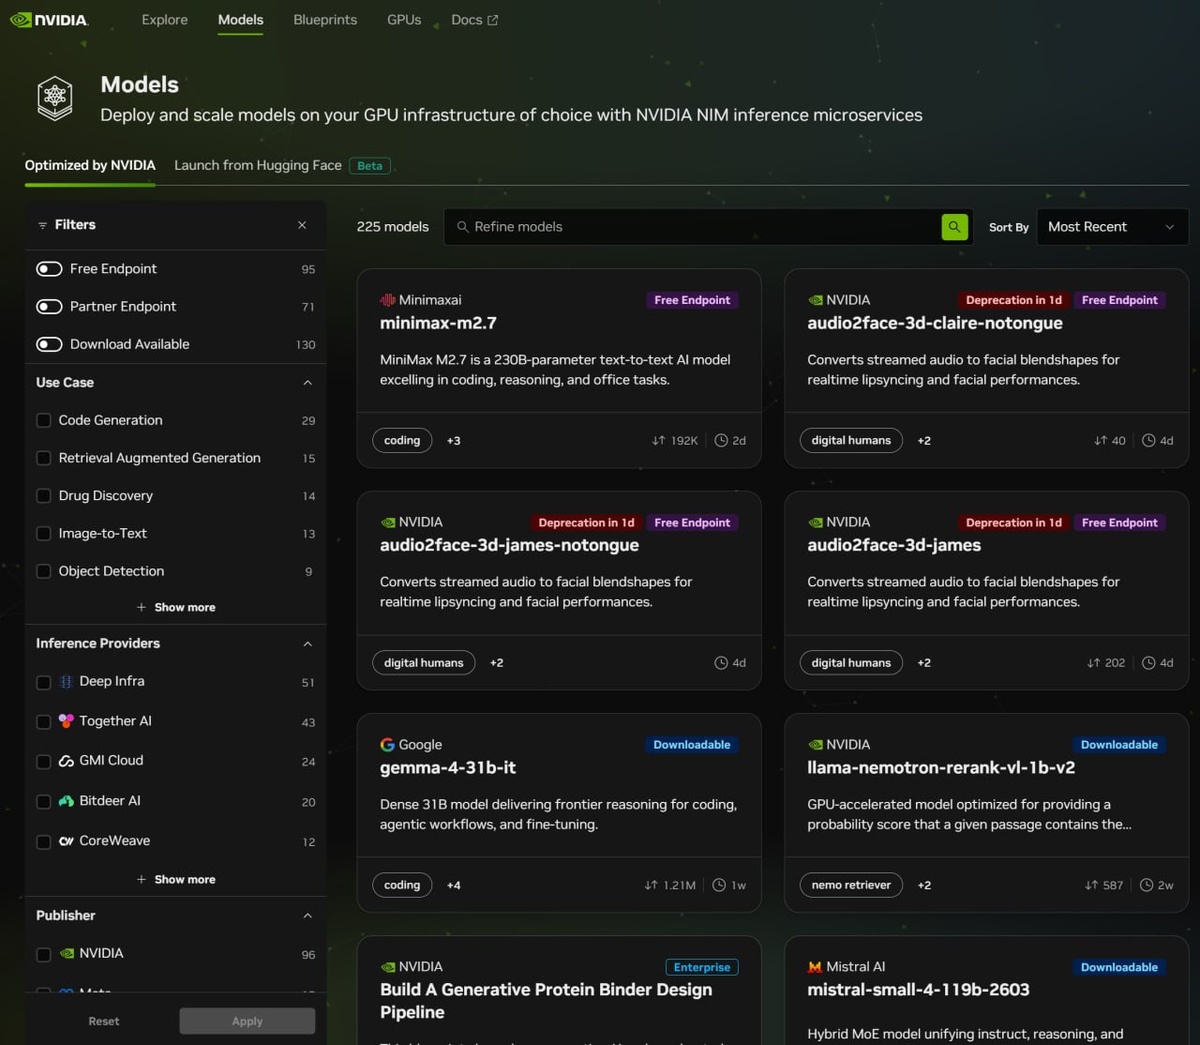
Task: Click the filter icon next to Filters
Action: [x=42, y=225]
